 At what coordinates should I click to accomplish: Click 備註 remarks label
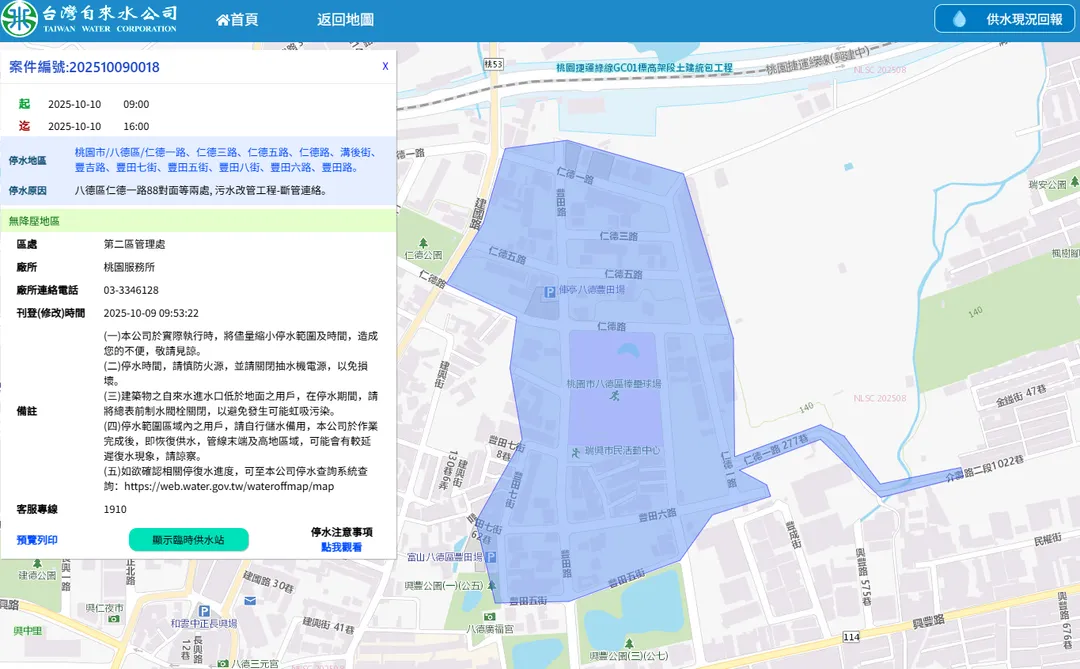(27, 411)
